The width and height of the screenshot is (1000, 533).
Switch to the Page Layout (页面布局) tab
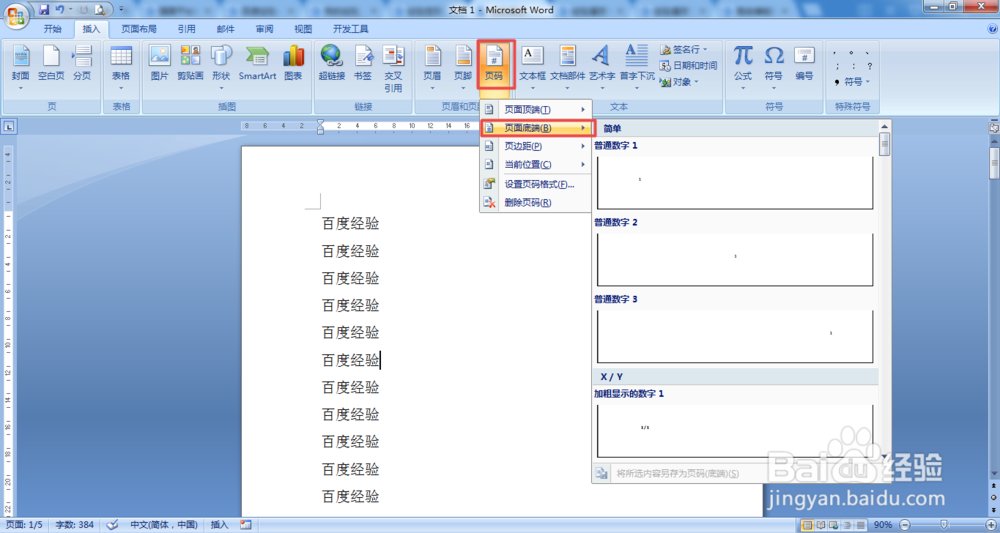139,29
